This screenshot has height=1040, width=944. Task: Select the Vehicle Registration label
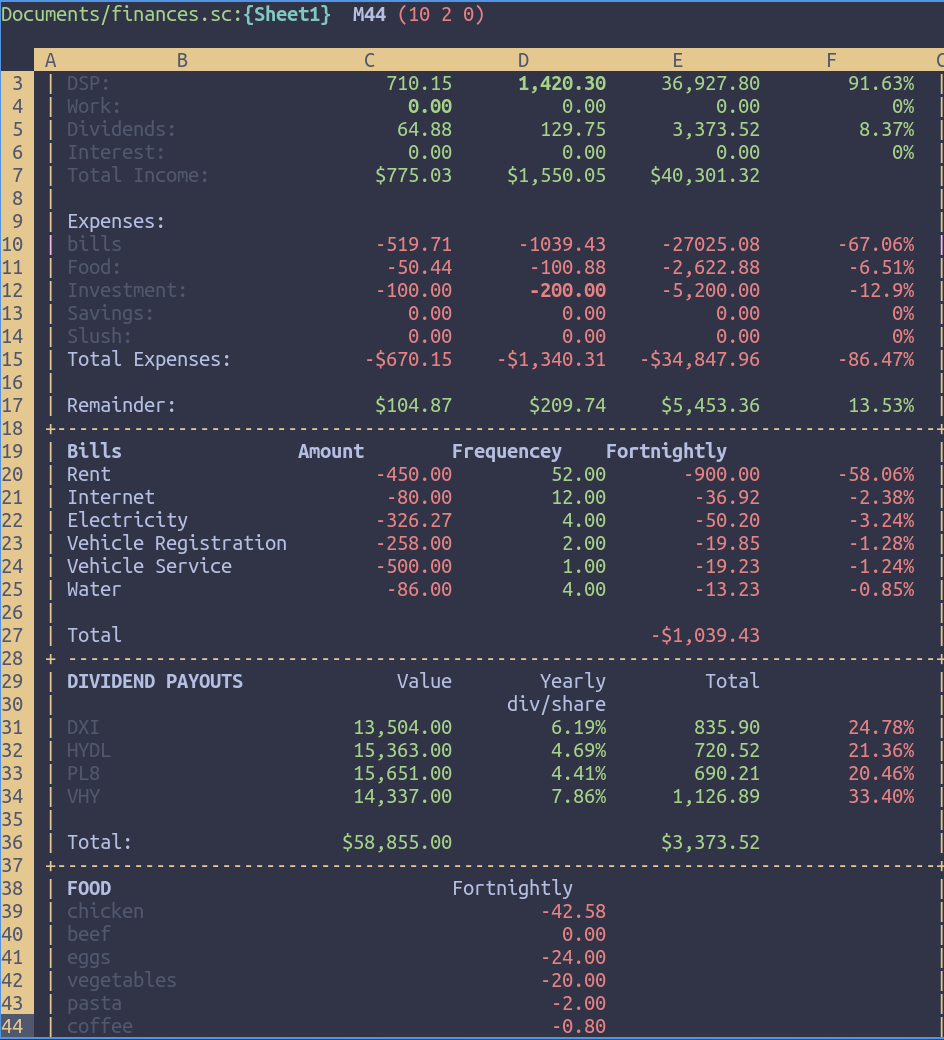(176, 543)
